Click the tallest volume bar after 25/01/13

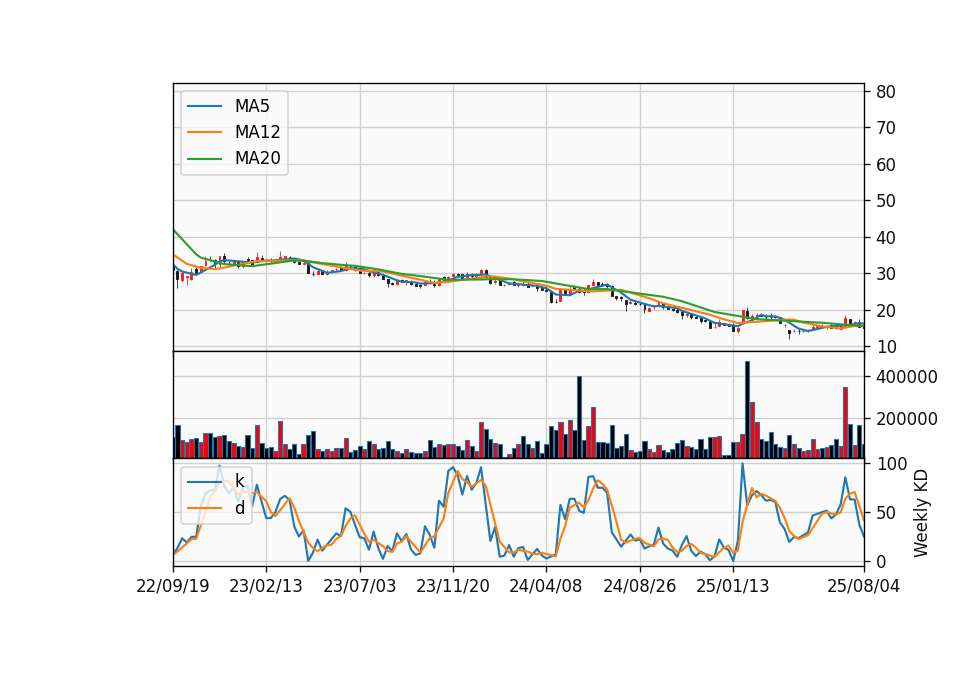pyautogui.click(x=747, y=410)
